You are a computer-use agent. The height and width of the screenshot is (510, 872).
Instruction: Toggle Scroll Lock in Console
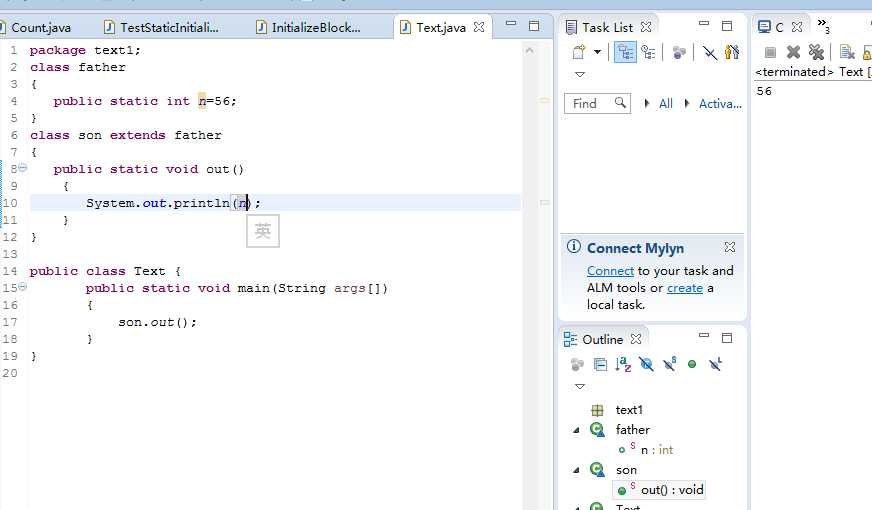(867, 52)
